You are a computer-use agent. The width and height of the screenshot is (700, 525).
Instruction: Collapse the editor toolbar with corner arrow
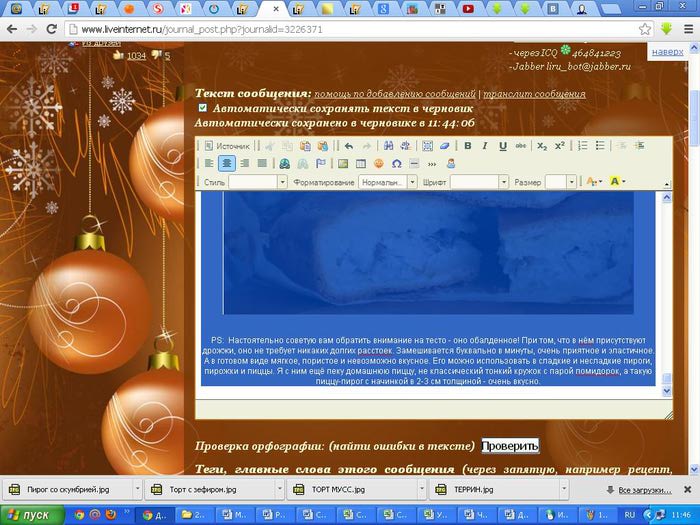(667, 184)
